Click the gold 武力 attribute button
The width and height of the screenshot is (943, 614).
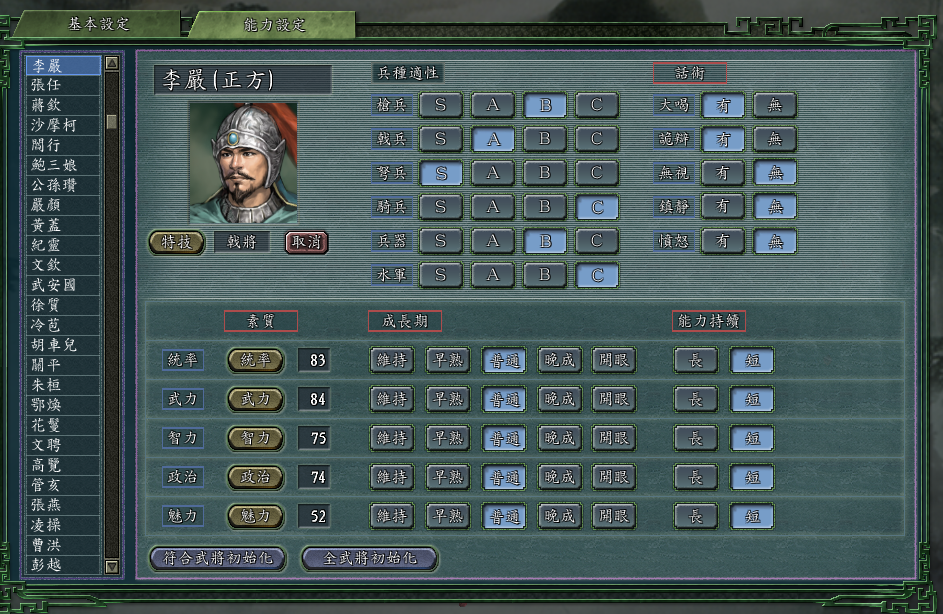pos(256,399)
